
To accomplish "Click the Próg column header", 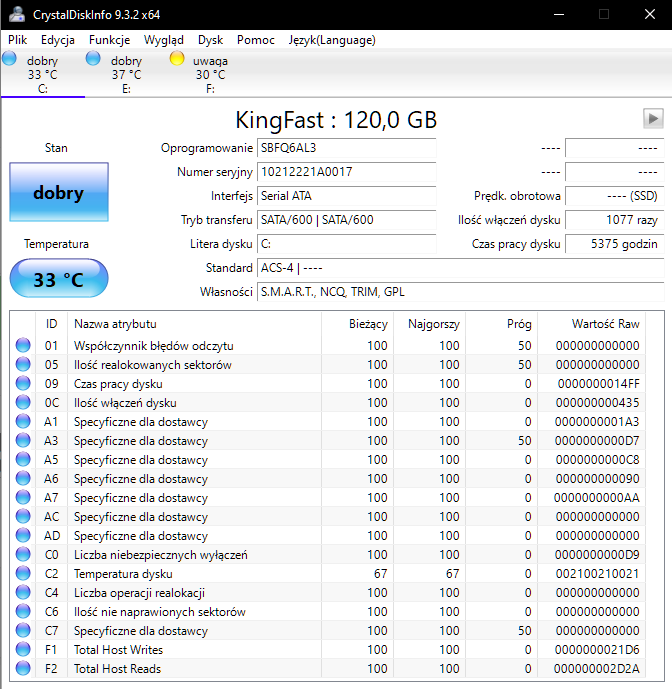I will pyautogui.click(x=502, y=324).
